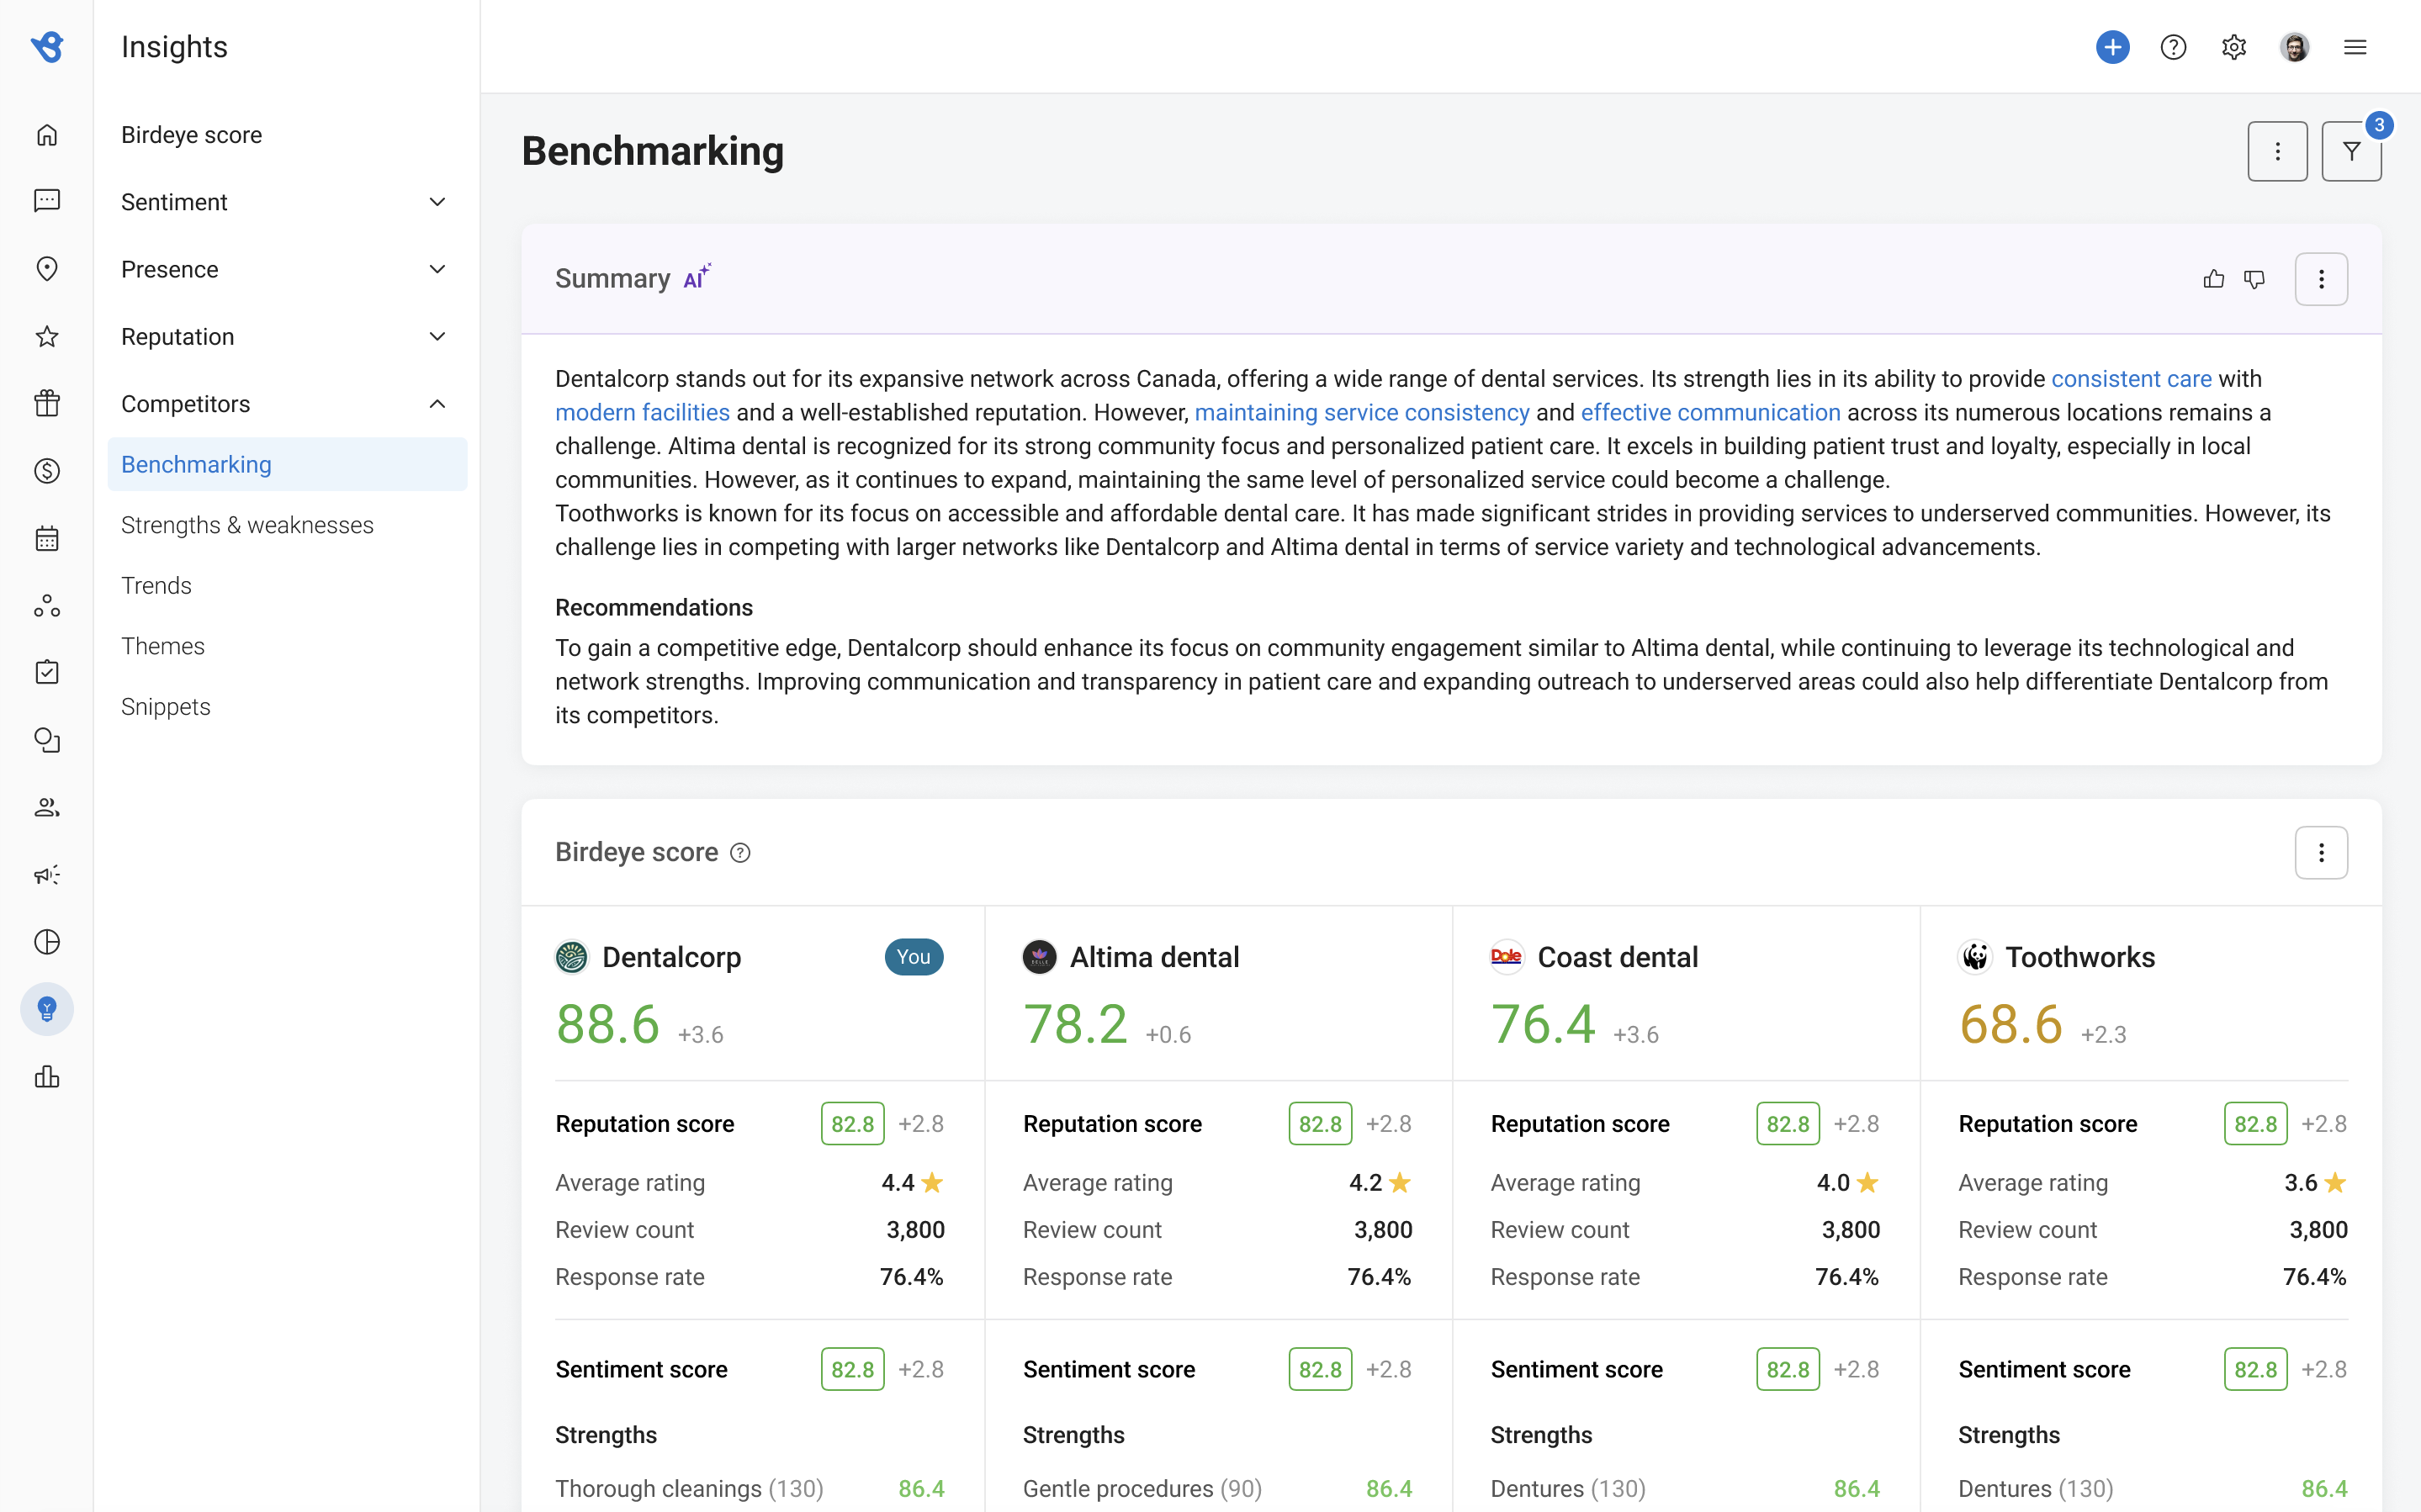Open the Contacts people icon

(47, 807)
